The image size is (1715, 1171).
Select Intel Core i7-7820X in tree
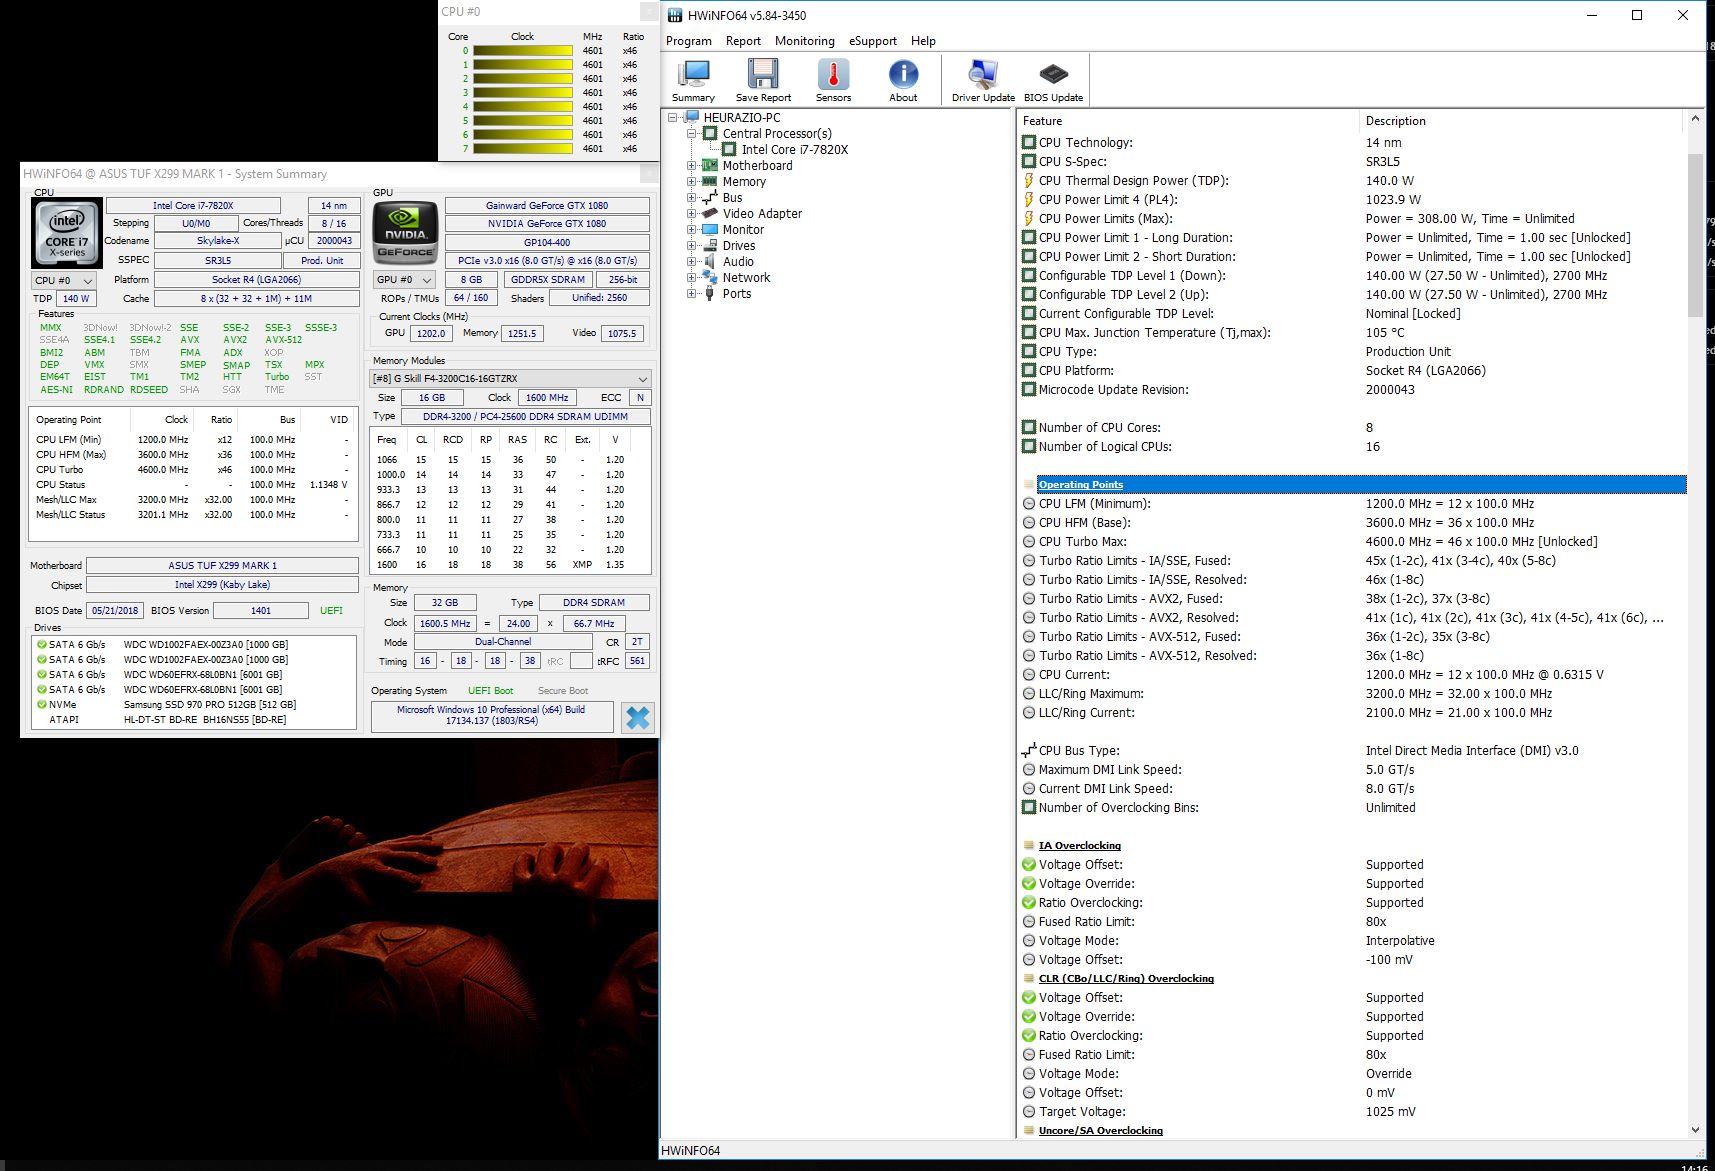[795, 149]
